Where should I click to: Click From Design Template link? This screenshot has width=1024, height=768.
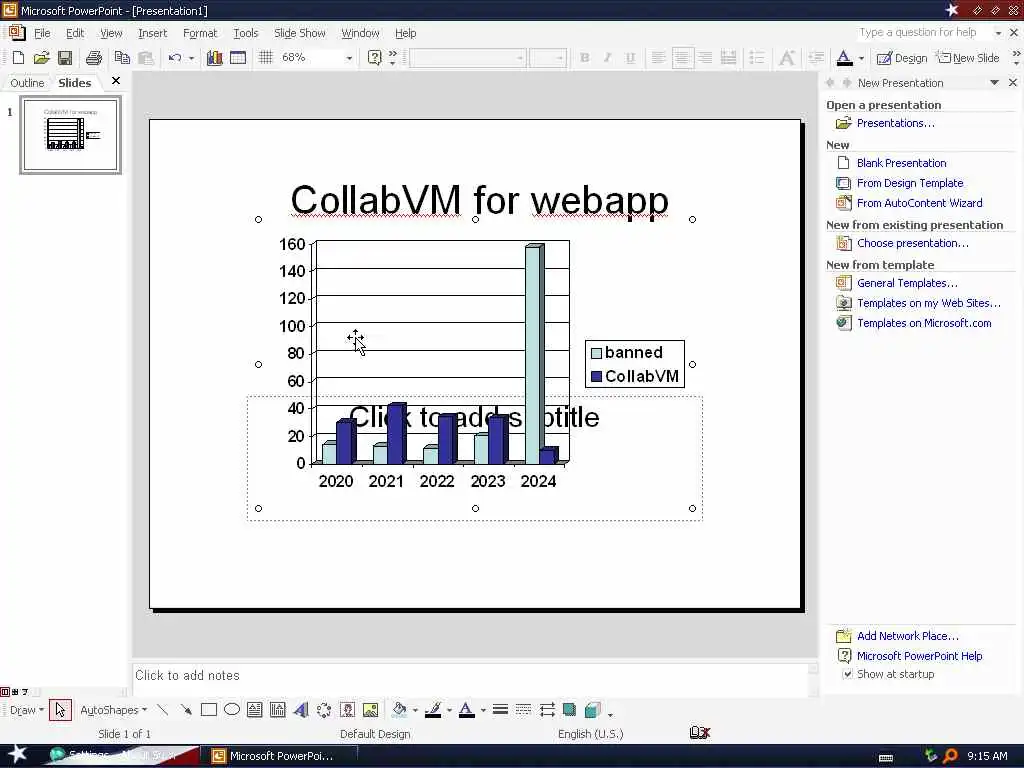(x=910, y=184)
